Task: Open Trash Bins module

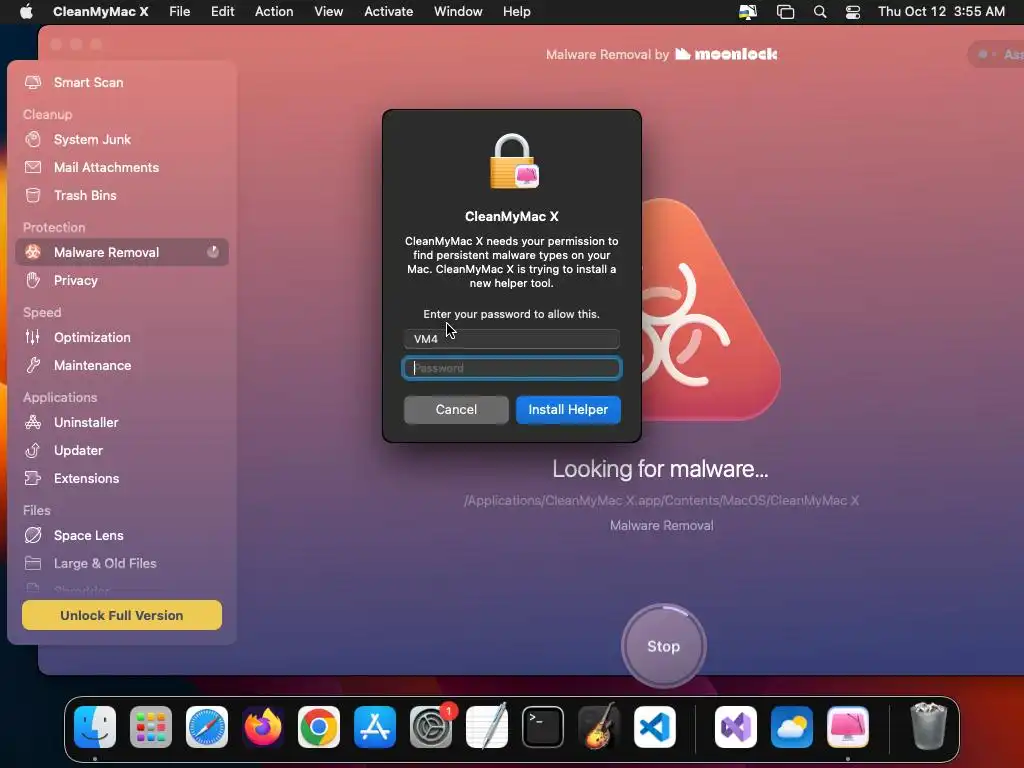Action: point(121,195)
